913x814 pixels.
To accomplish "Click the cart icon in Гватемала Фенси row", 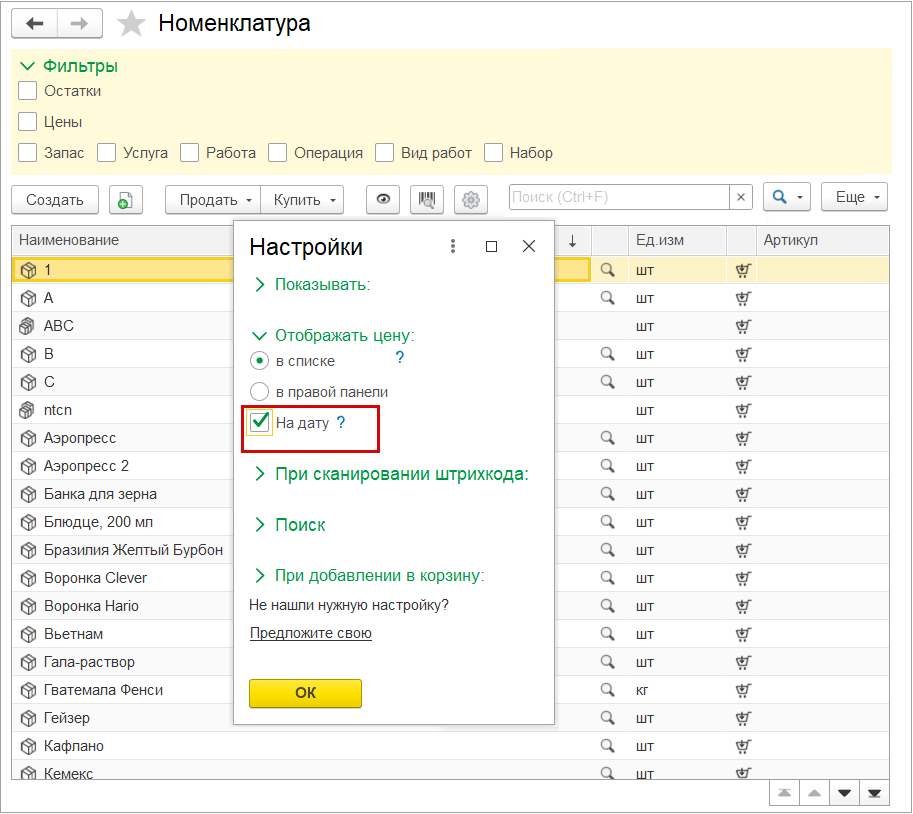I will coord(742,690).
